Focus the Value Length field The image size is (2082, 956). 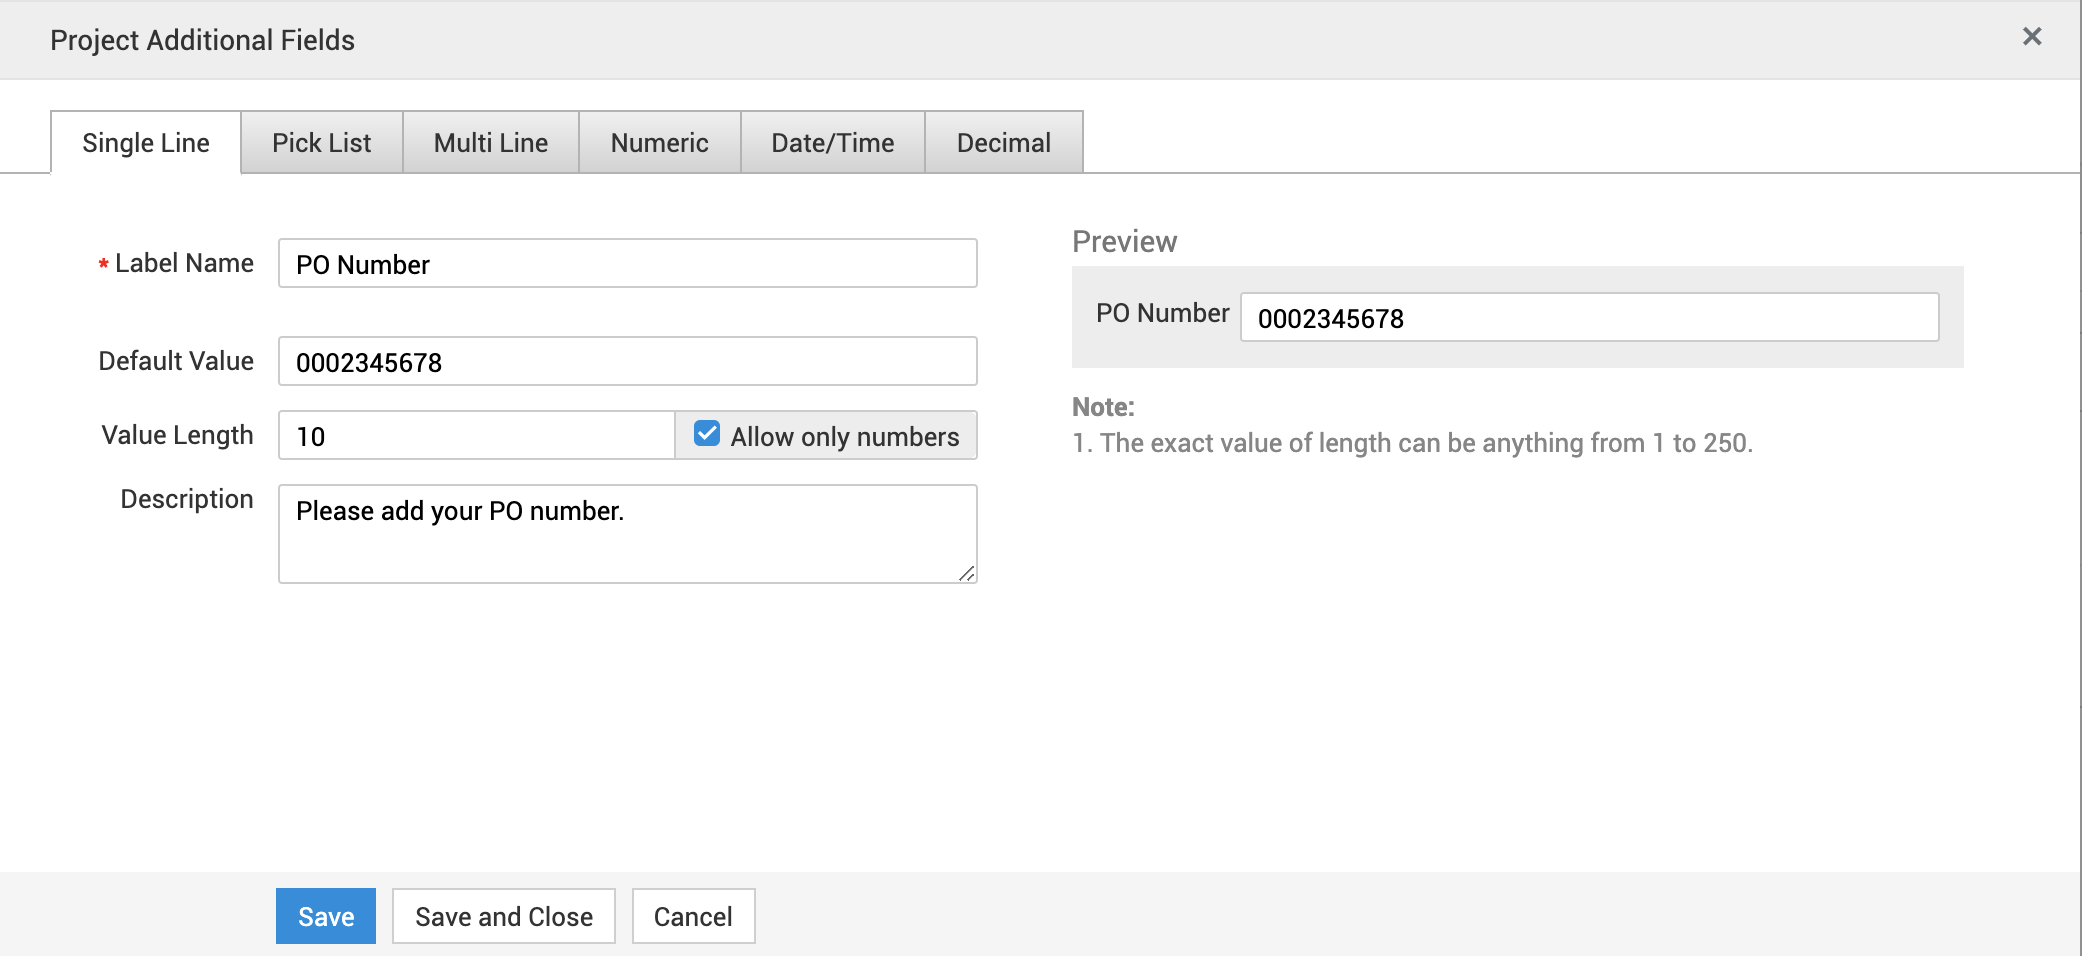(x=476, y=436)
